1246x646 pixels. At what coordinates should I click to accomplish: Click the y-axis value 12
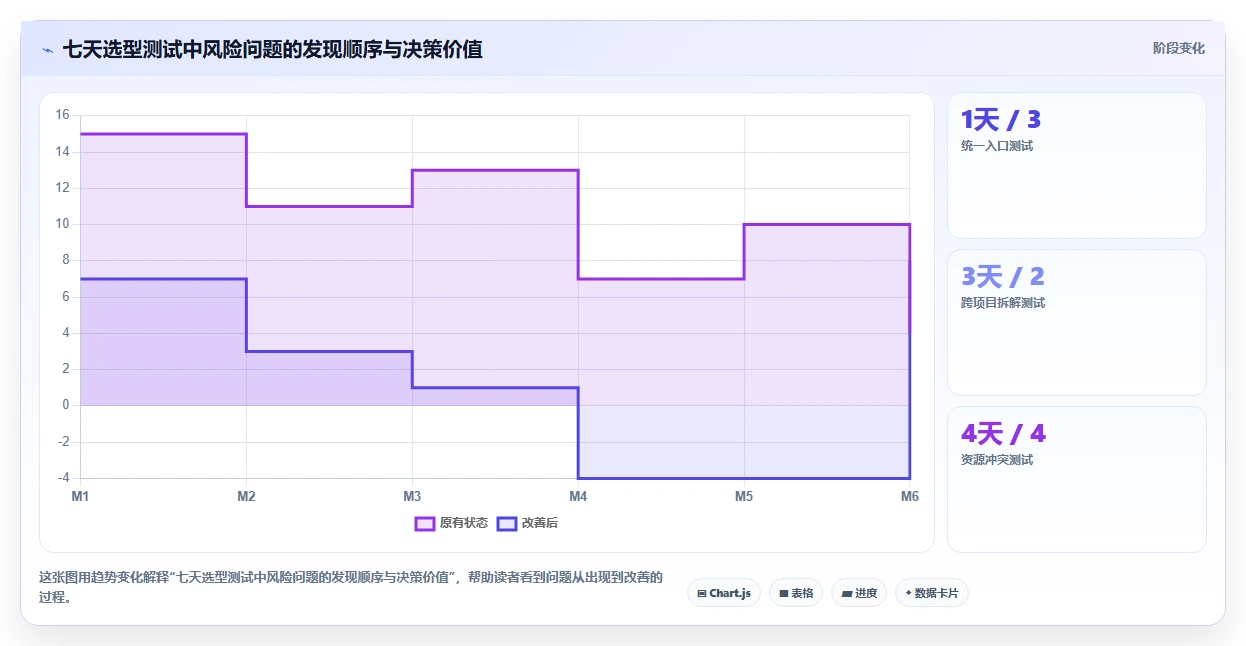(62, 188)
